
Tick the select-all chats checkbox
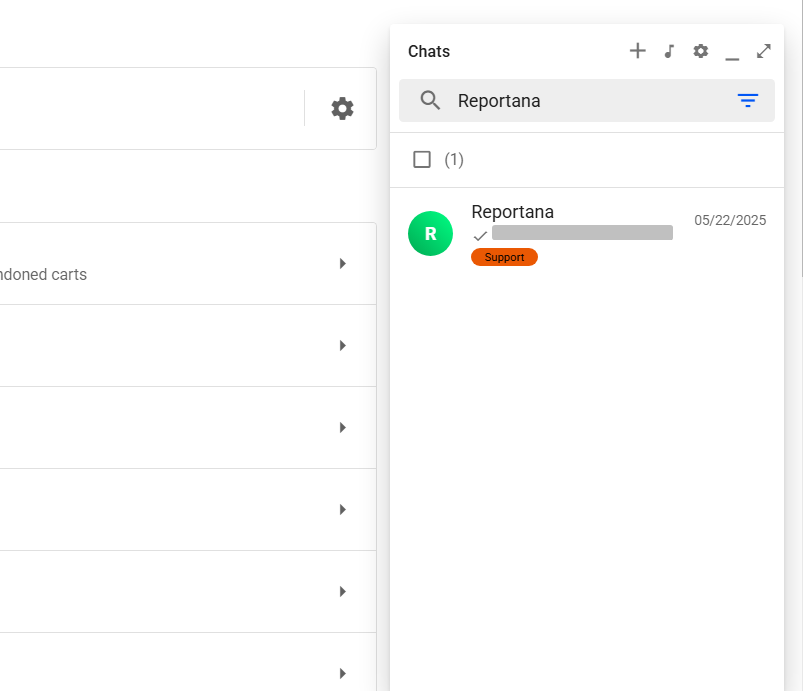pyautogui.click(x=422, y=160)
